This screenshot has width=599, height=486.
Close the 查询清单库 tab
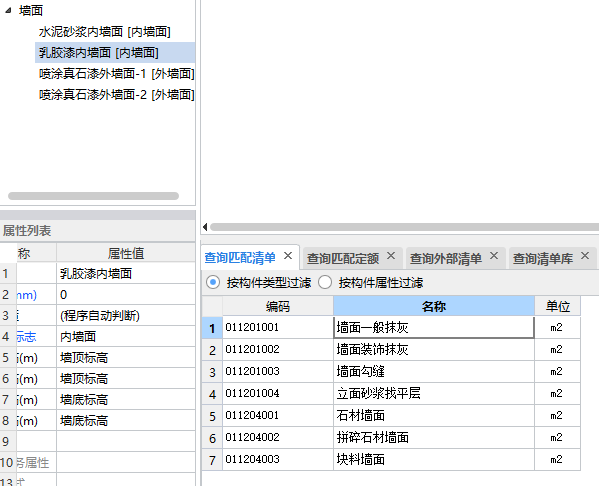585,256
